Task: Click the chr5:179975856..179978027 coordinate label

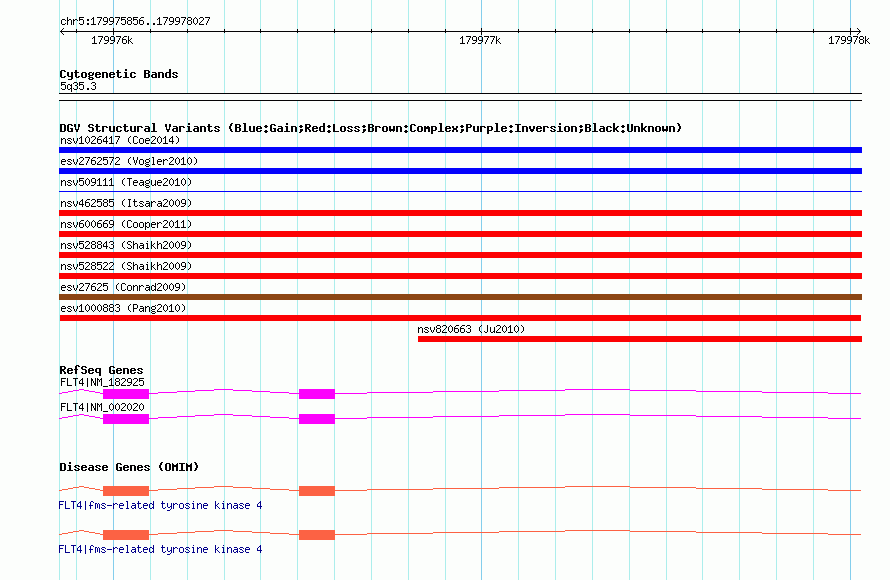Action: coord(135,22)
